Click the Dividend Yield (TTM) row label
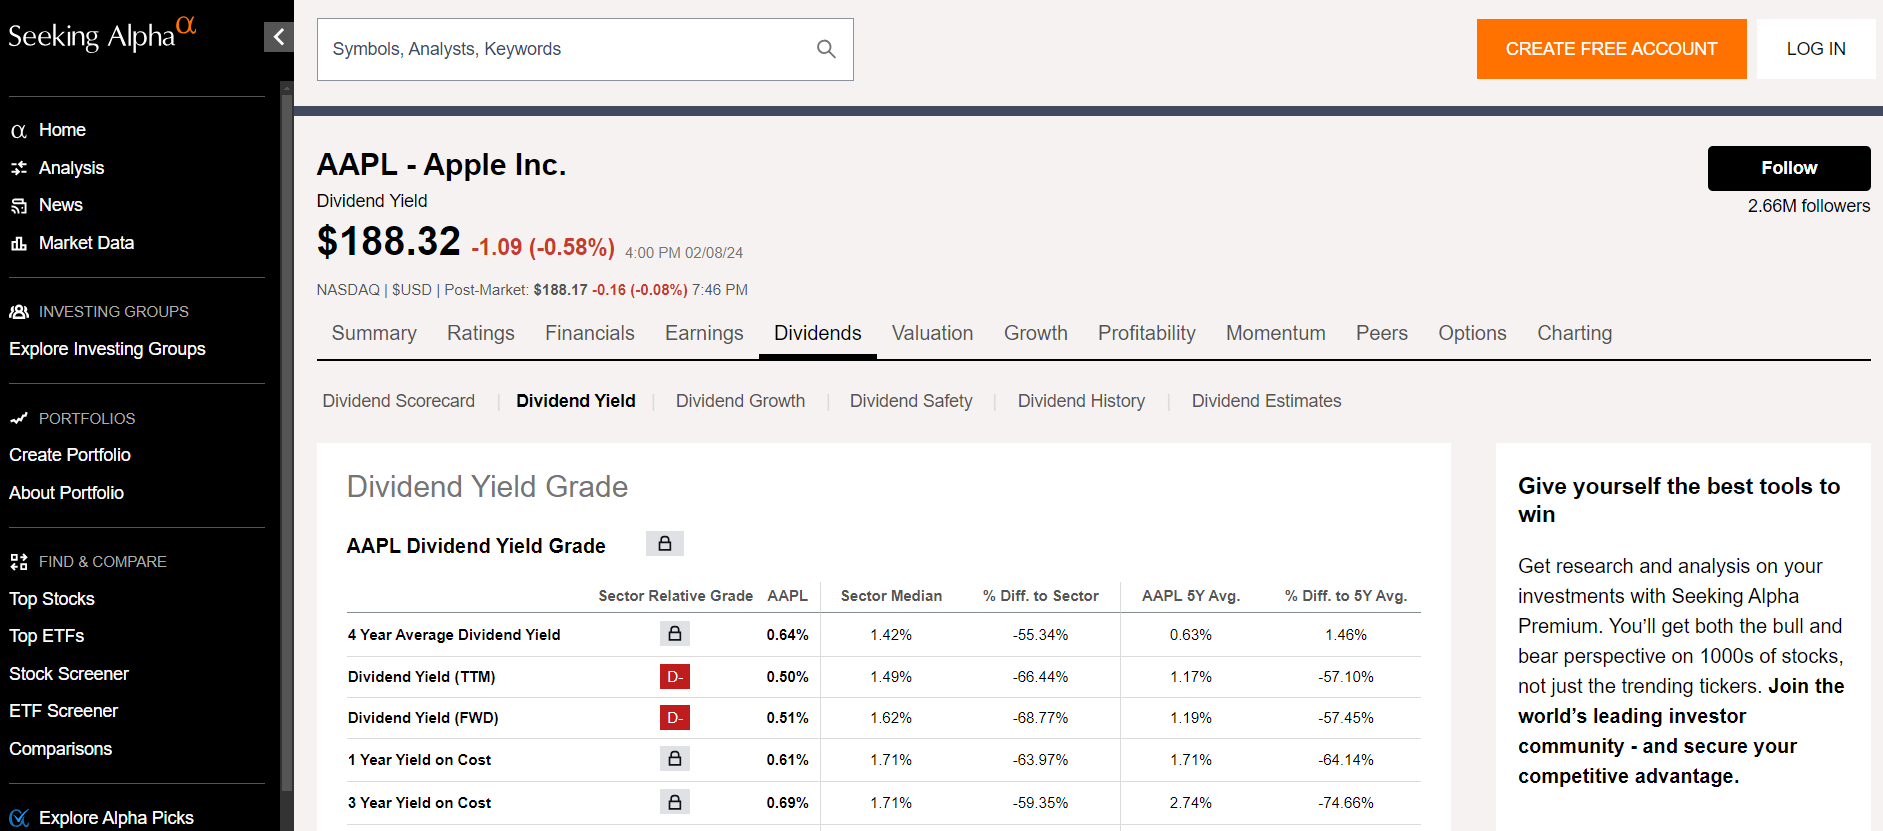1883x831 pixels. [x=421, y=677]
